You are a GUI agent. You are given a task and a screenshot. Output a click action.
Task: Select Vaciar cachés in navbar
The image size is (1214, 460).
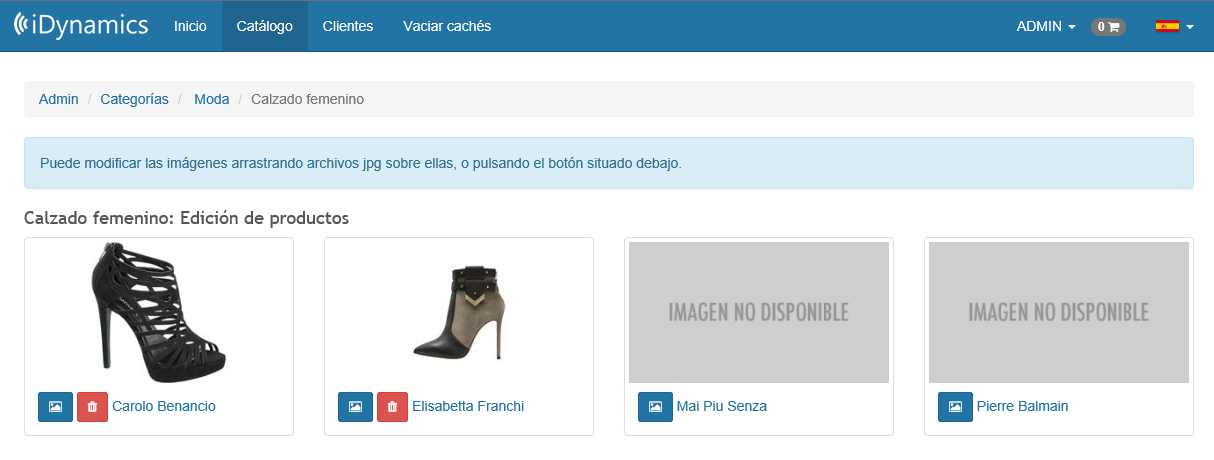click(447, 27)
